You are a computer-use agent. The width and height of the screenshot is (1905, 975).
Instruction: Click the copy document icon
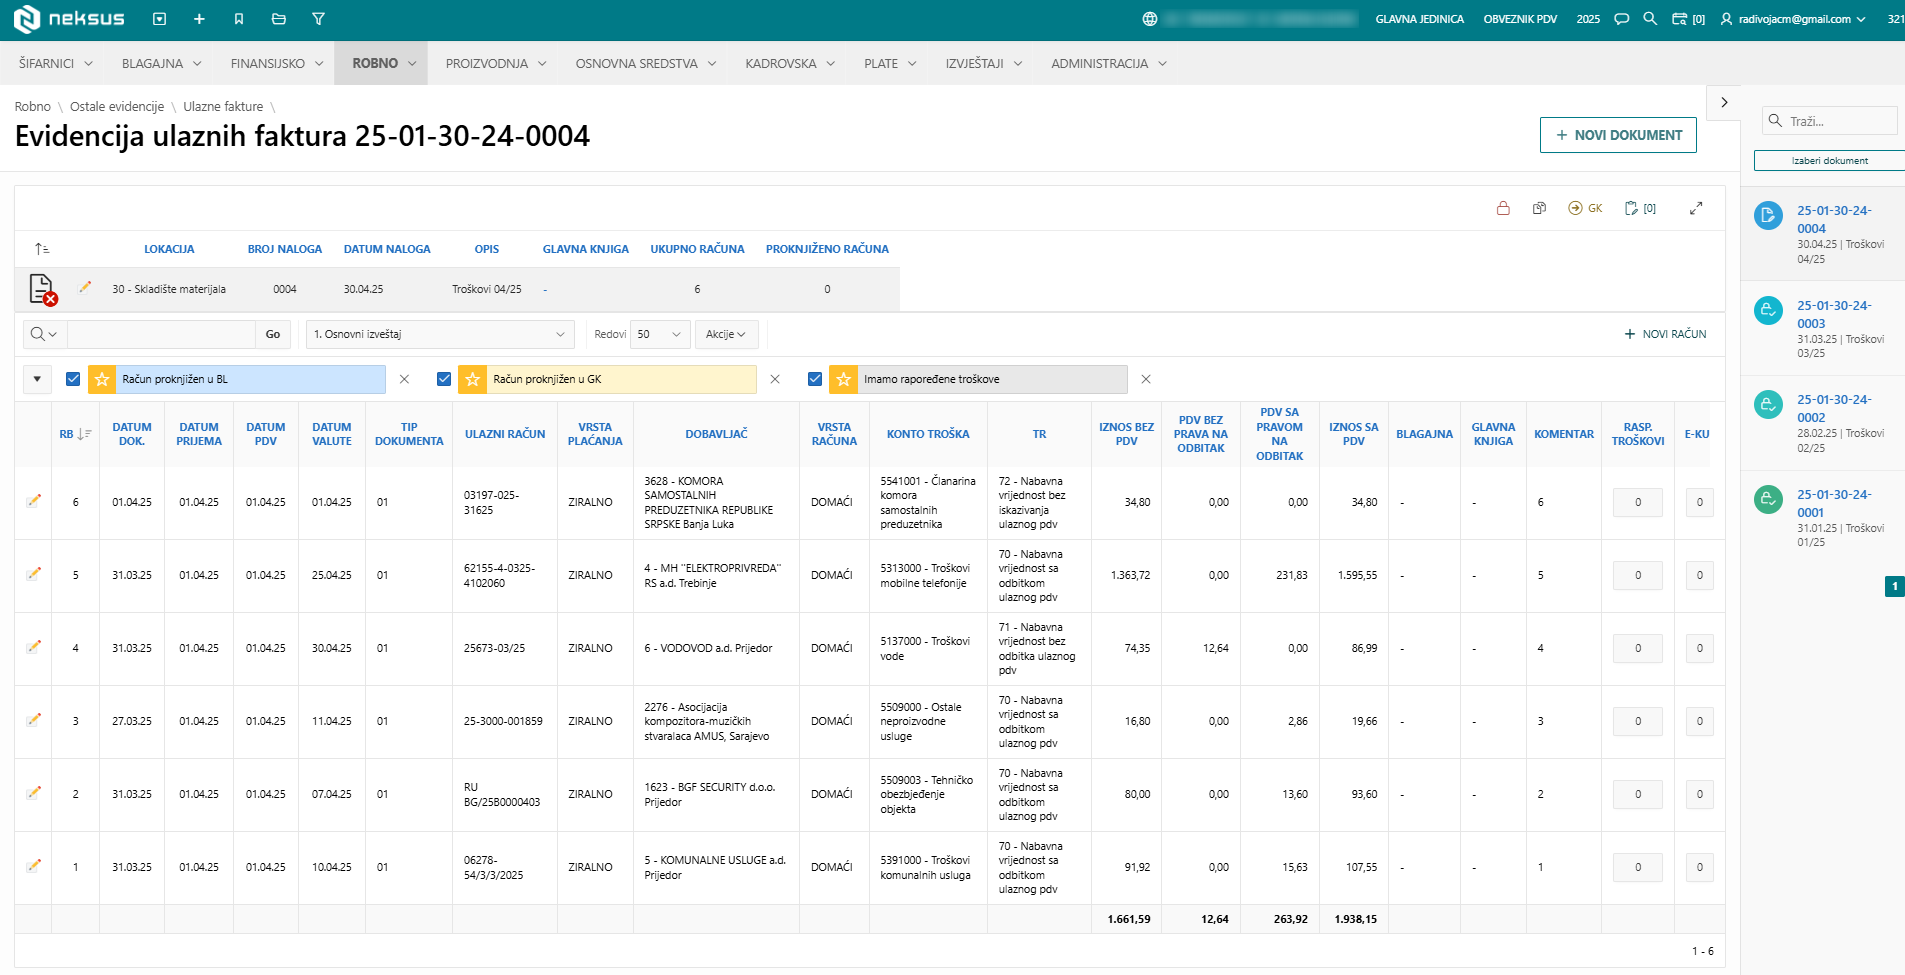click(1539, 208)
